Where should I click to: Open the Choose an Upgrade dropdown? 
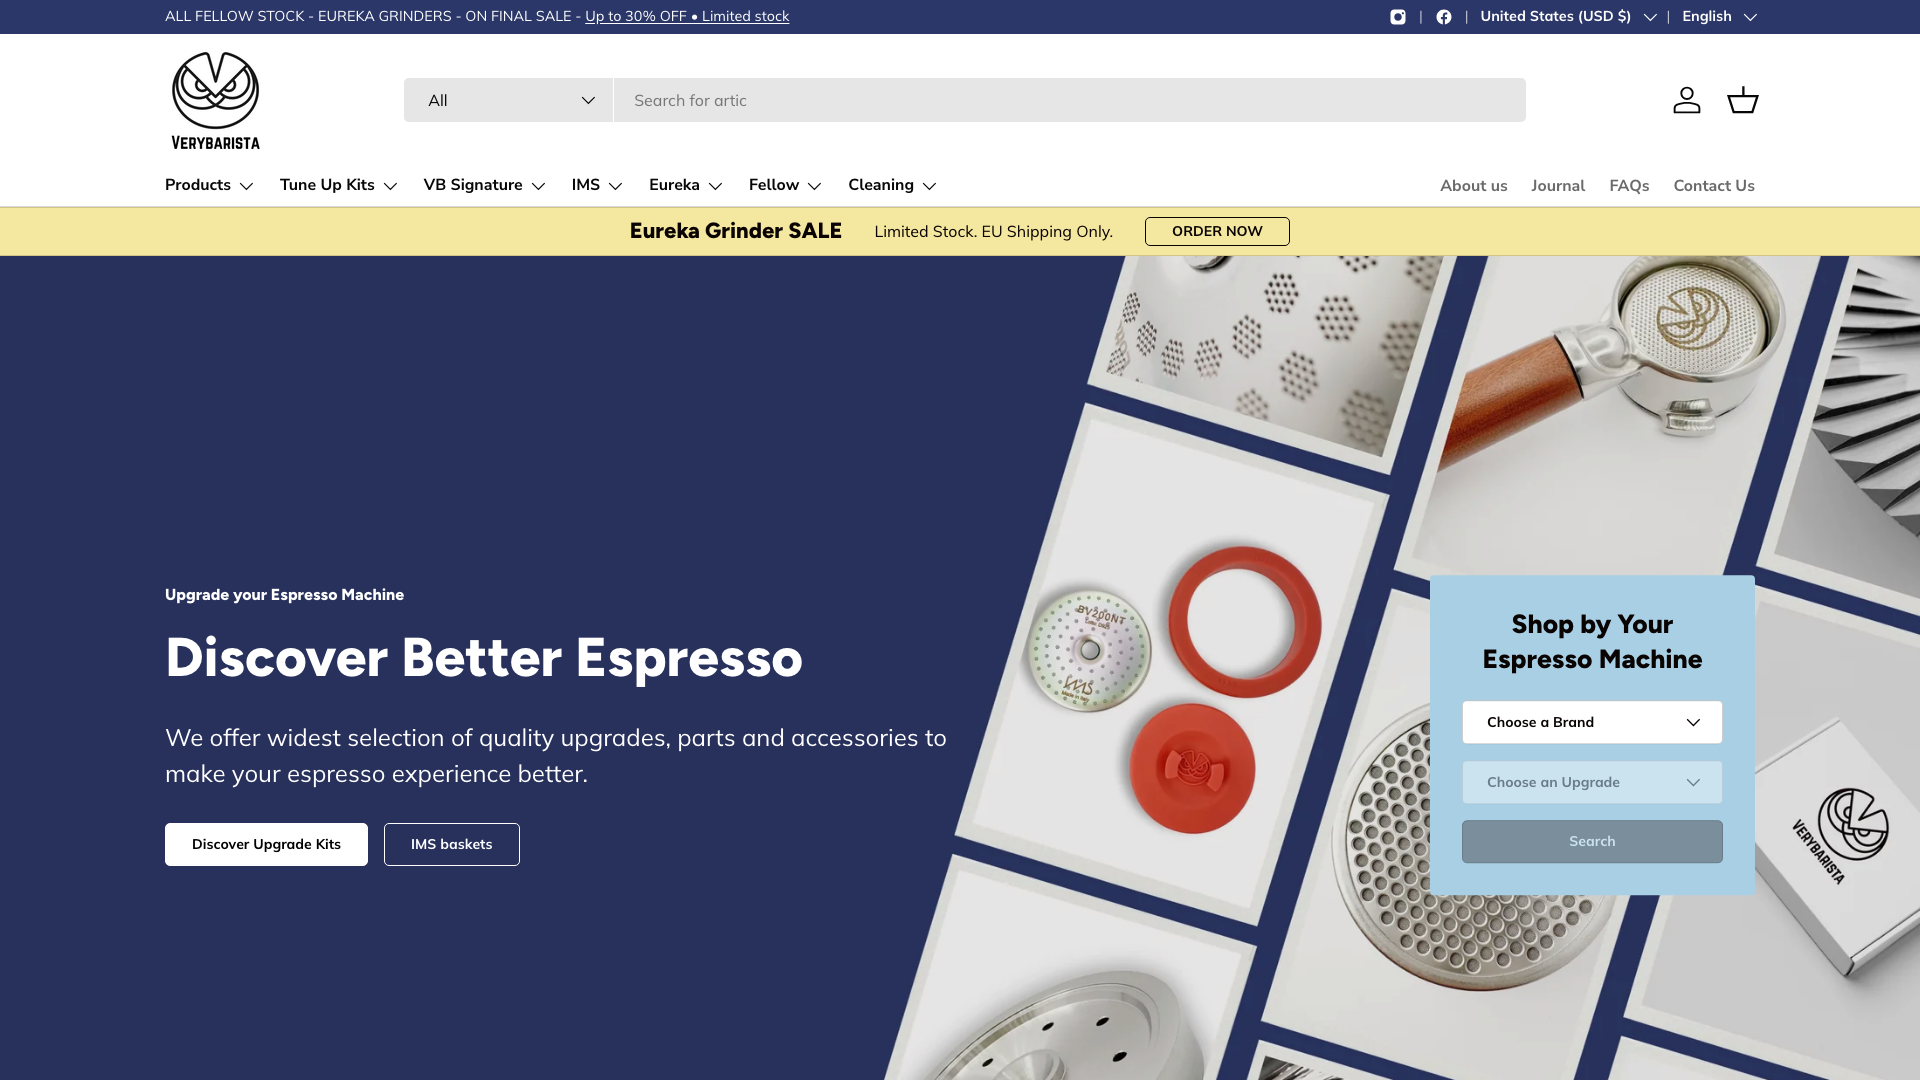pos(1592,782)
